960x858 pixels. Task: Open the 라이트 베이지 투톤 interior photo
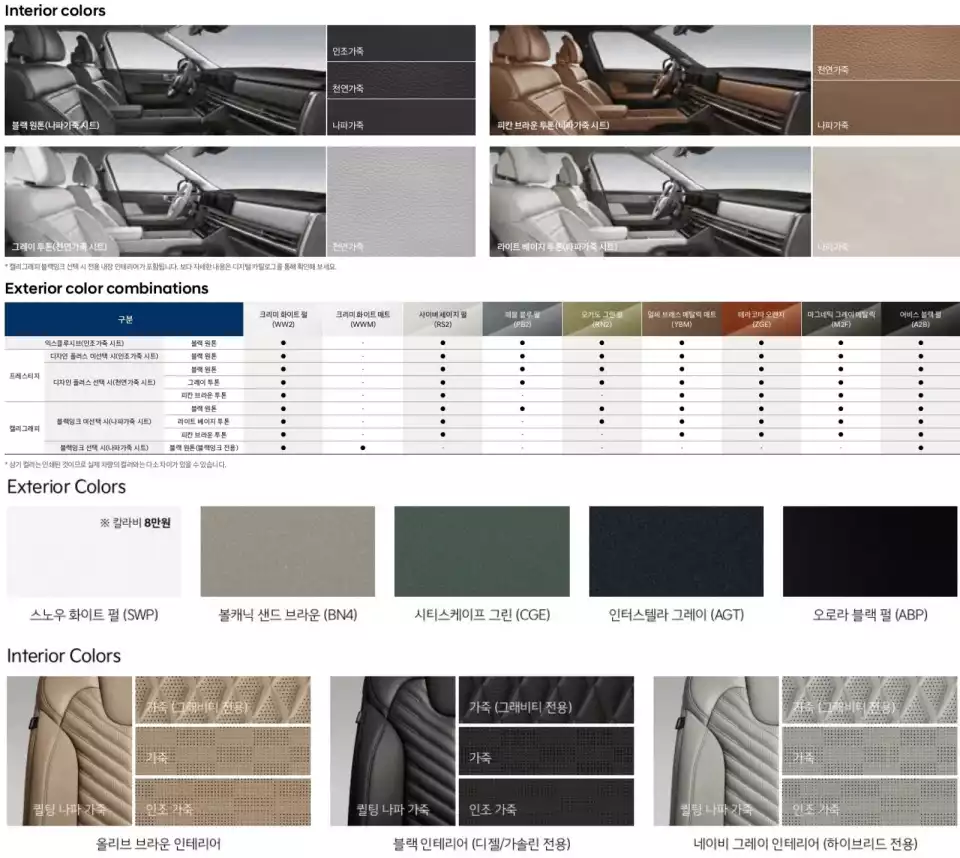tap(650, 201)
